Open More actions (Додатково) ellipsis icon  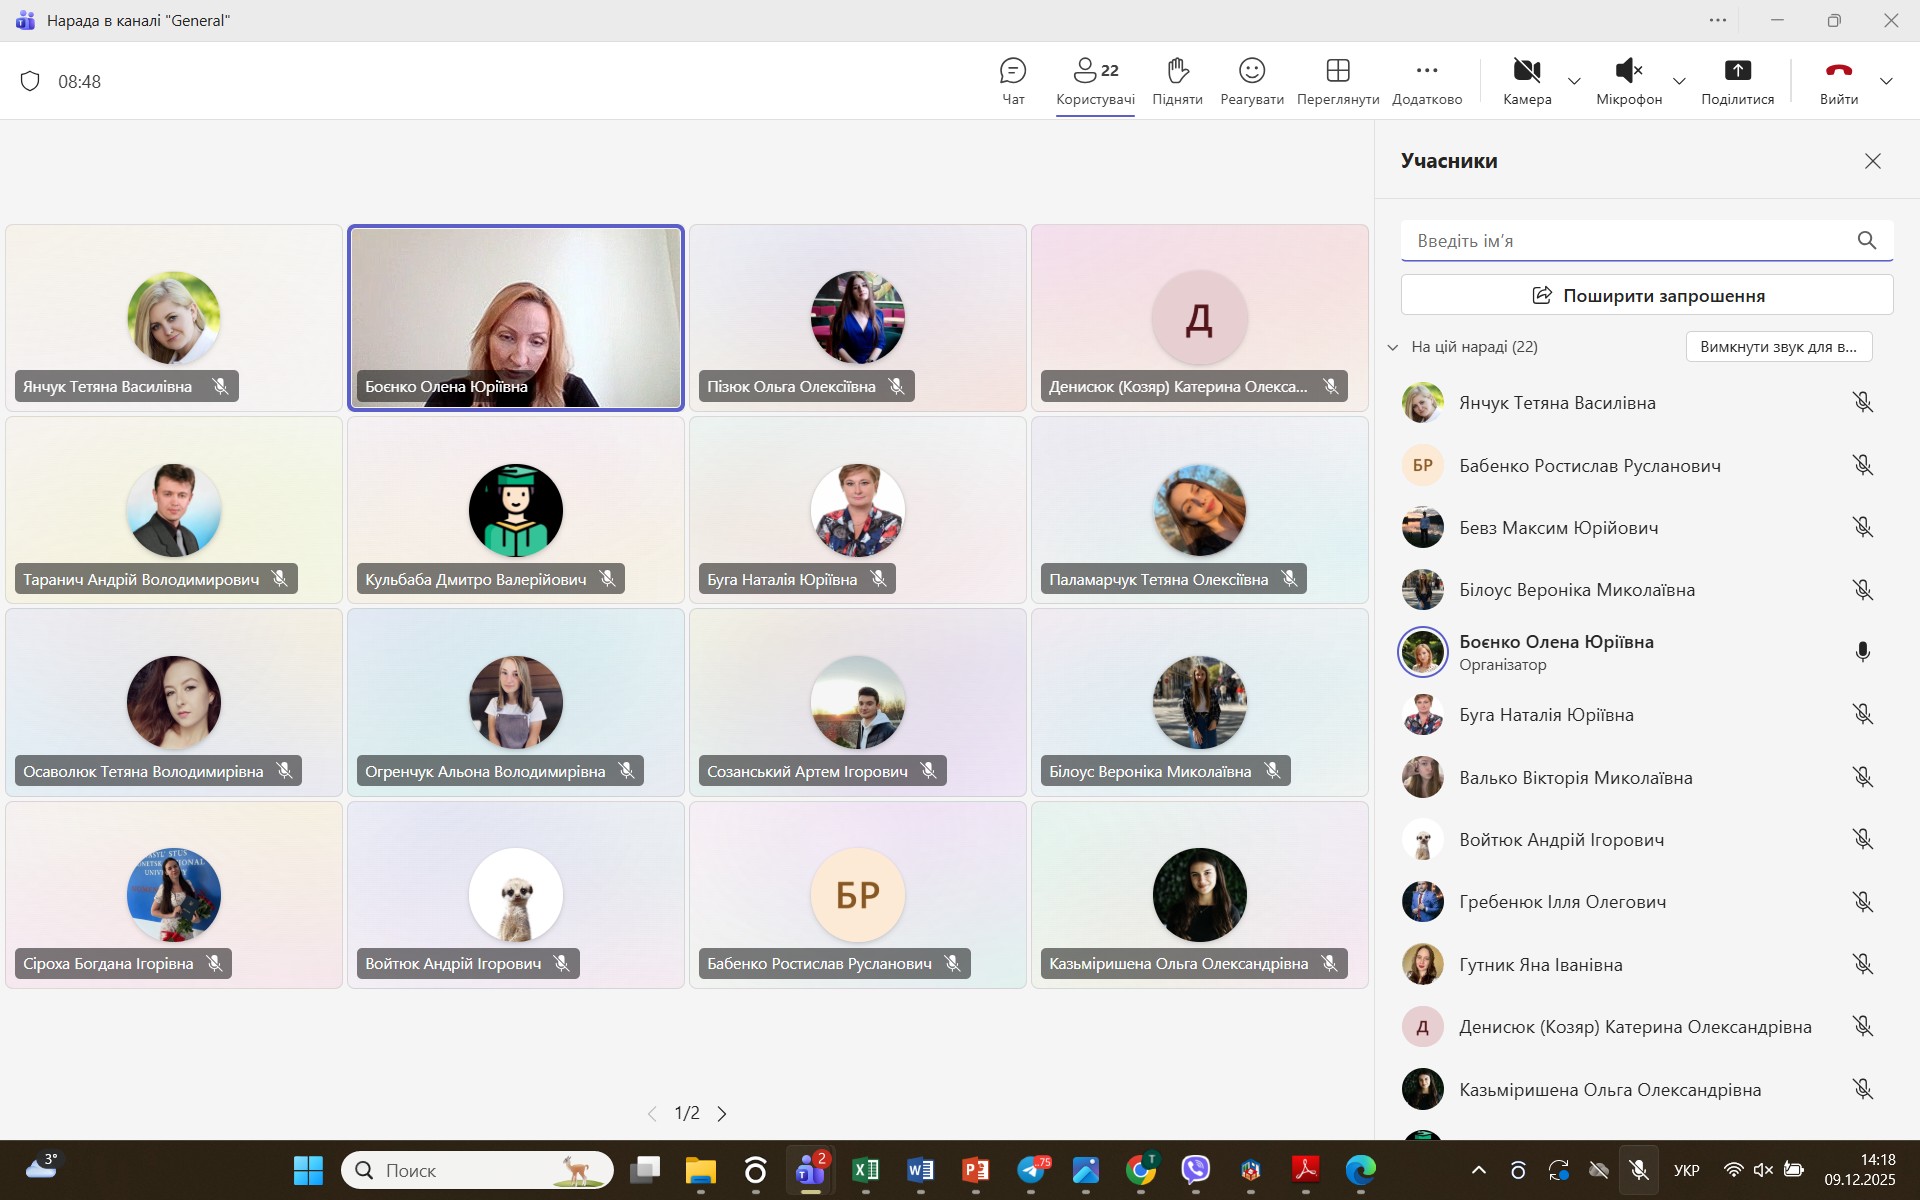1426,71
